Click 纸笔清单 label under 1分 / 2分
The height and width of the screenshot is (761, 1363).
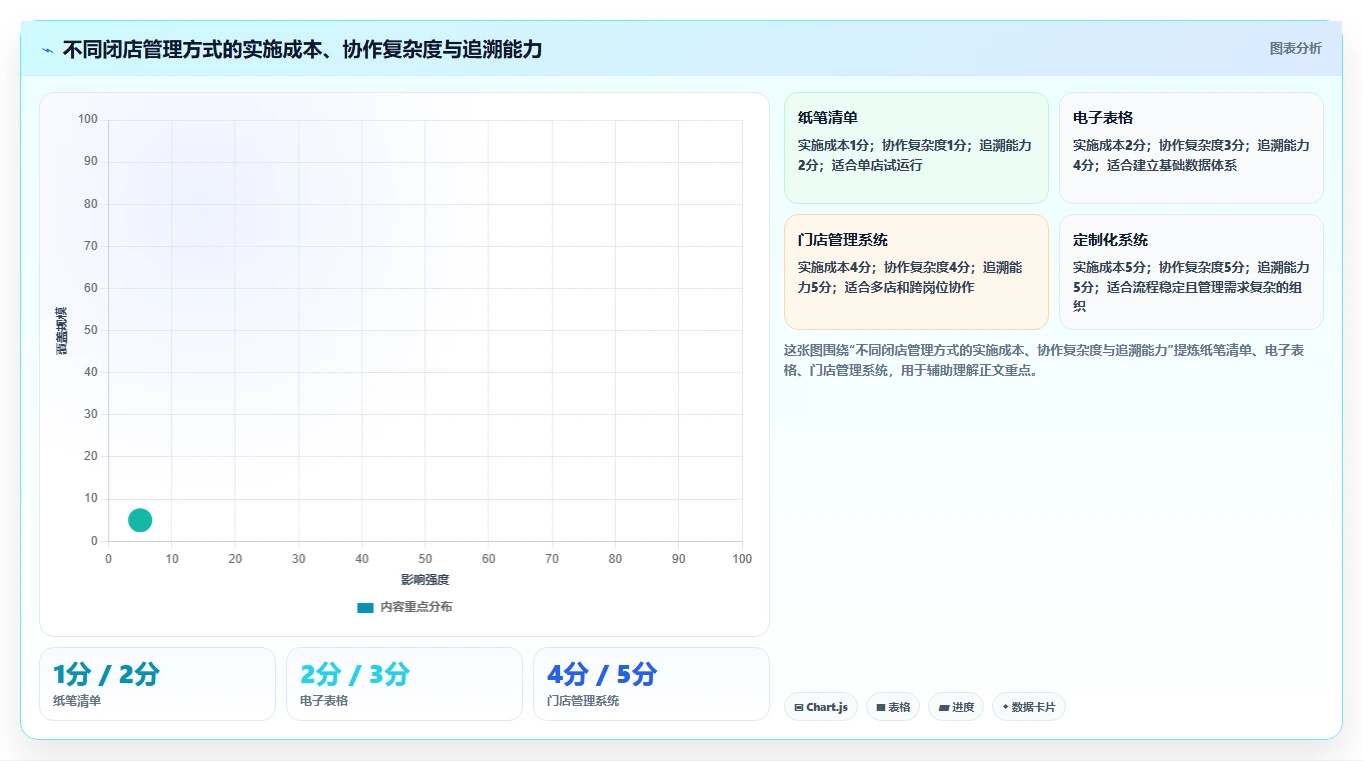tap(77, 701)
